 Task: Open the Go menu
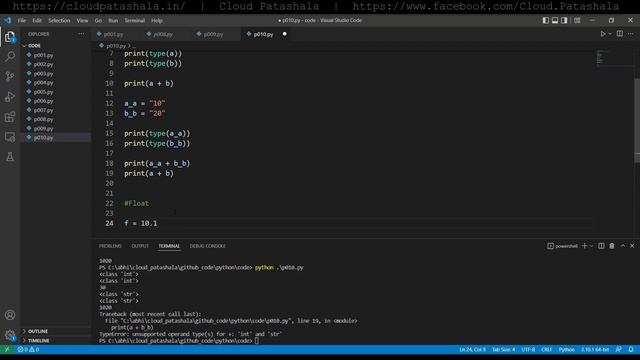(98, 20)
